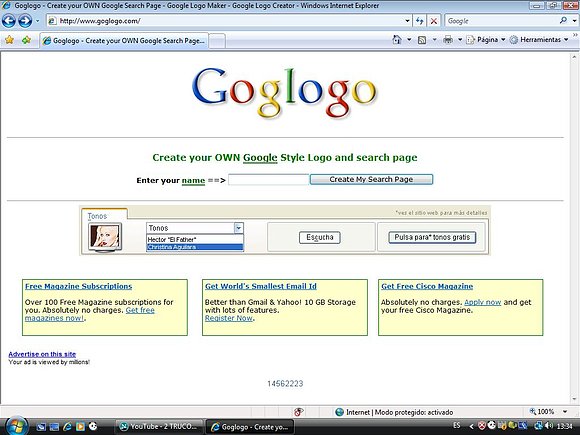Click the Enter your name text field
This screenshot has width=580, height=435.
[x=269, y=180]
